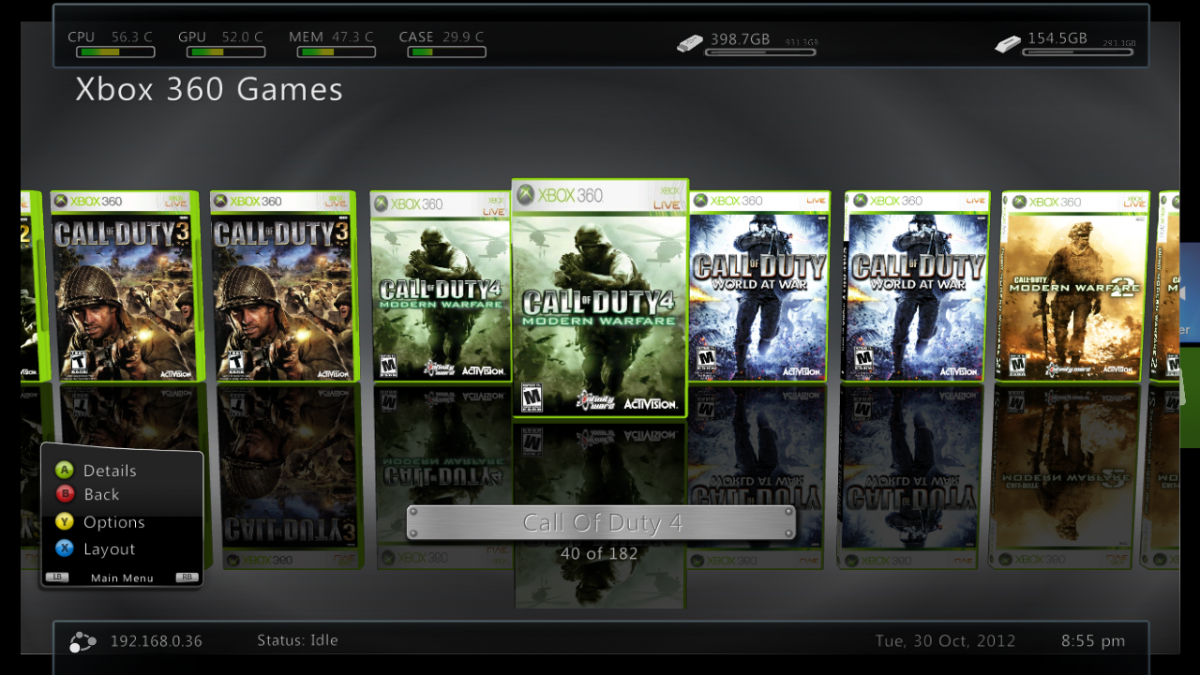Image resolution: width=1200 pixels, height=675 pixels.
Task: Select the leftmost full Call of Duty 3 cover
Action: pos(125,286)
